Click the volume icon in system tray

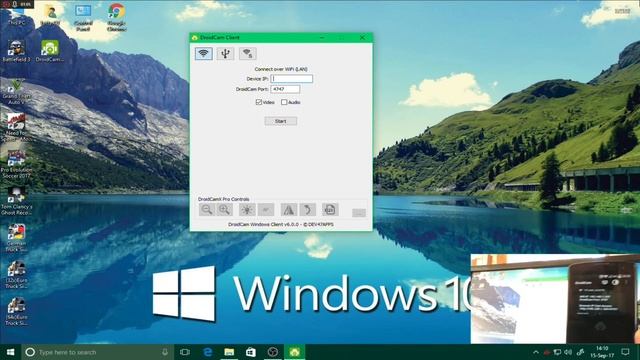pyautogui.click(x=568, y=352)
